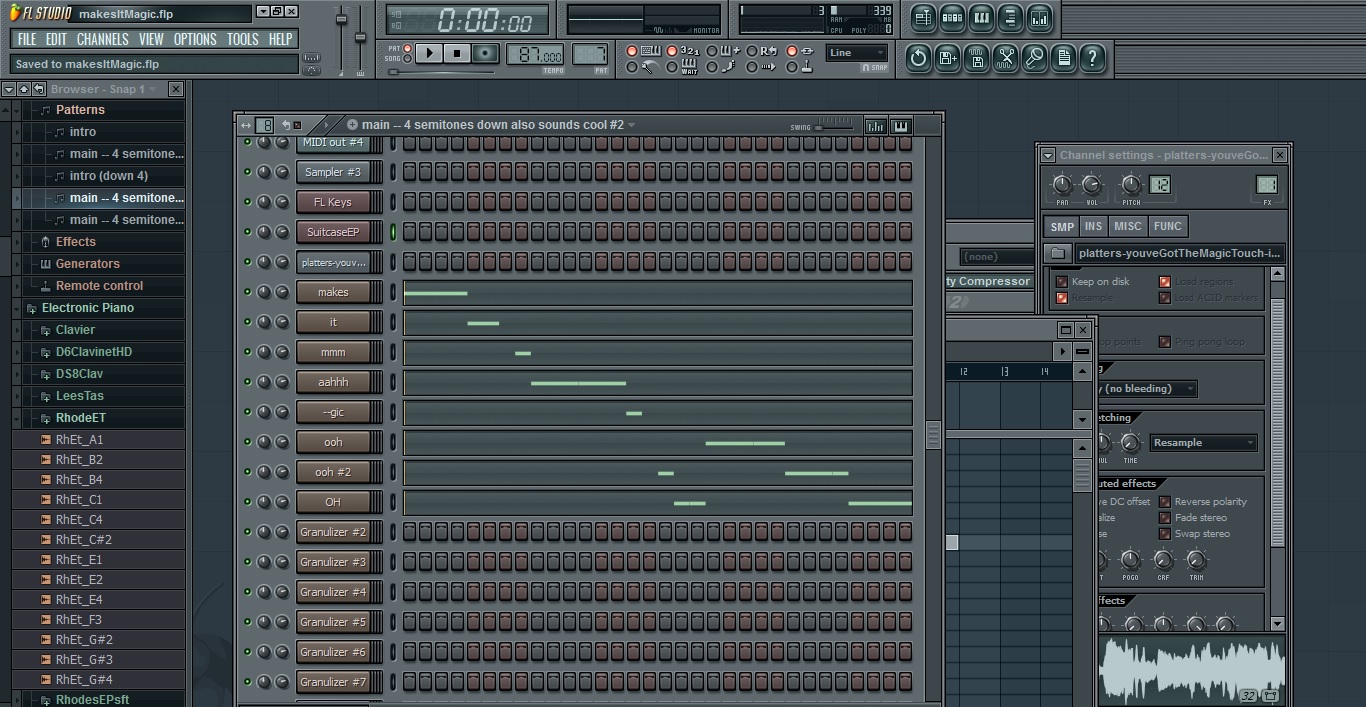Click the one-click recording microphone icon
Screen dimensions: 1366x707
1034,58
